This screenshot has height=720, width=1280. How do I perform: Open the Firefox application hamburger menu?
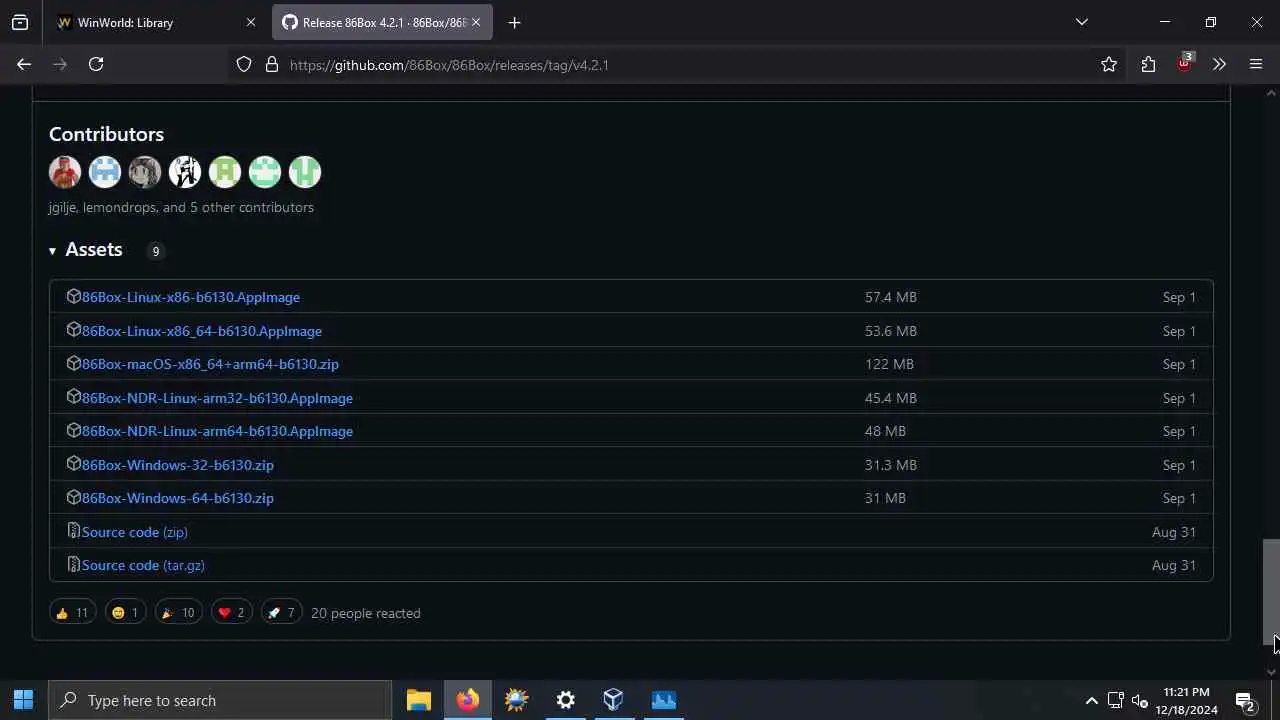[x=1256, y=65]
